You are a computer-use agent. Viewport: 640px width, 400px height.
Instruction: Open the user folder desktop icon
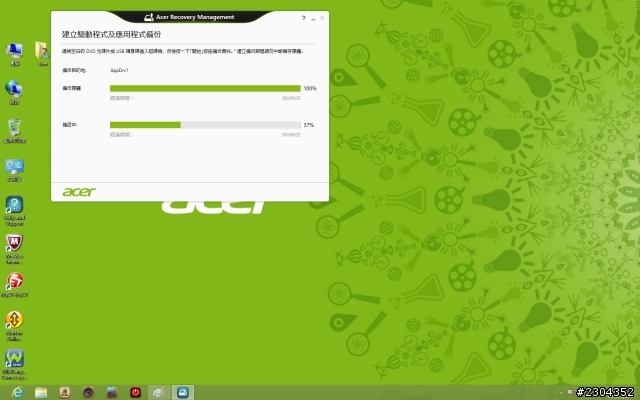point(42,51)
